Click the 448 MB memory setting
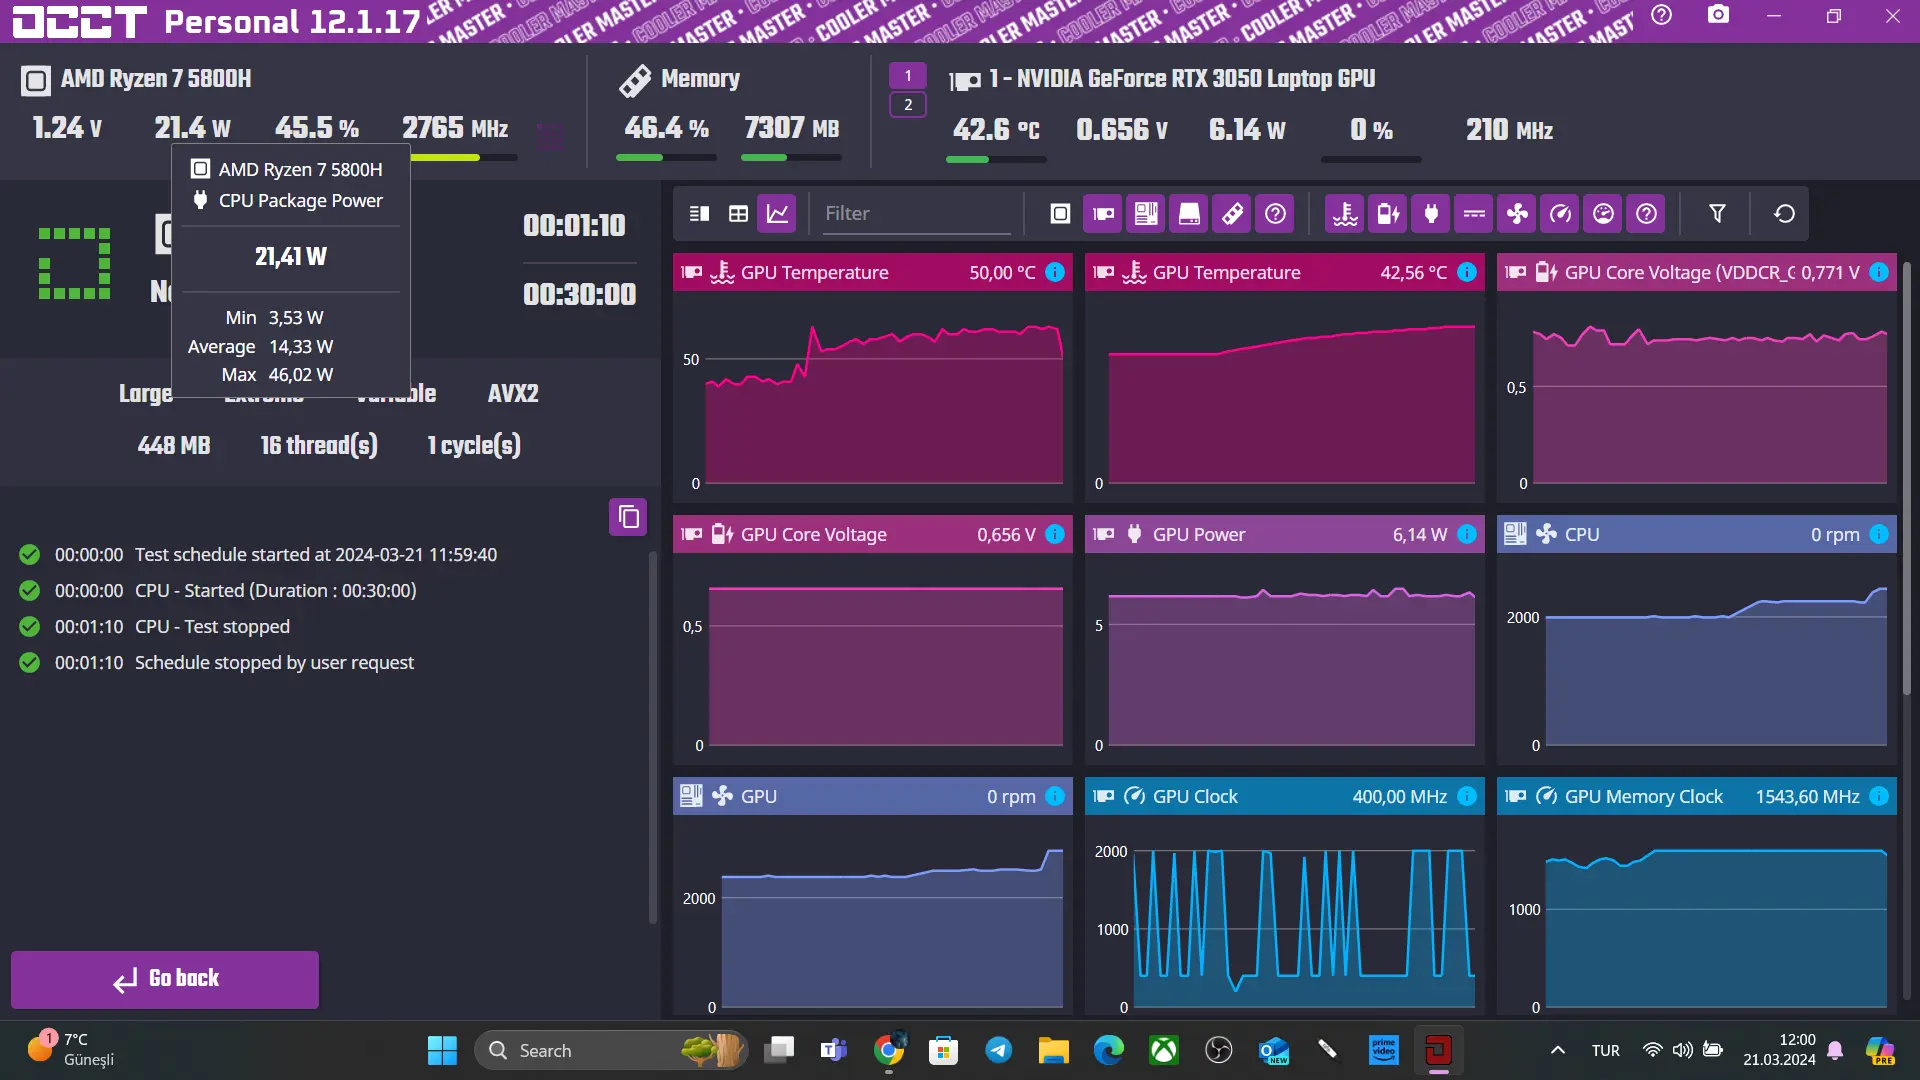The width and height of the screenshot is (1920, 1080). pos(174,445)
